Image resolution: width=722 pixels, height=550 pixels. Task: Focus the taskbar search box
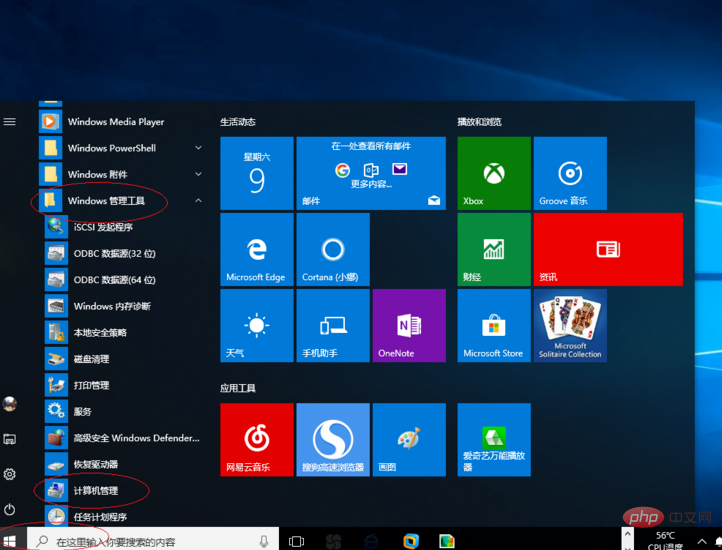point(153,540)
